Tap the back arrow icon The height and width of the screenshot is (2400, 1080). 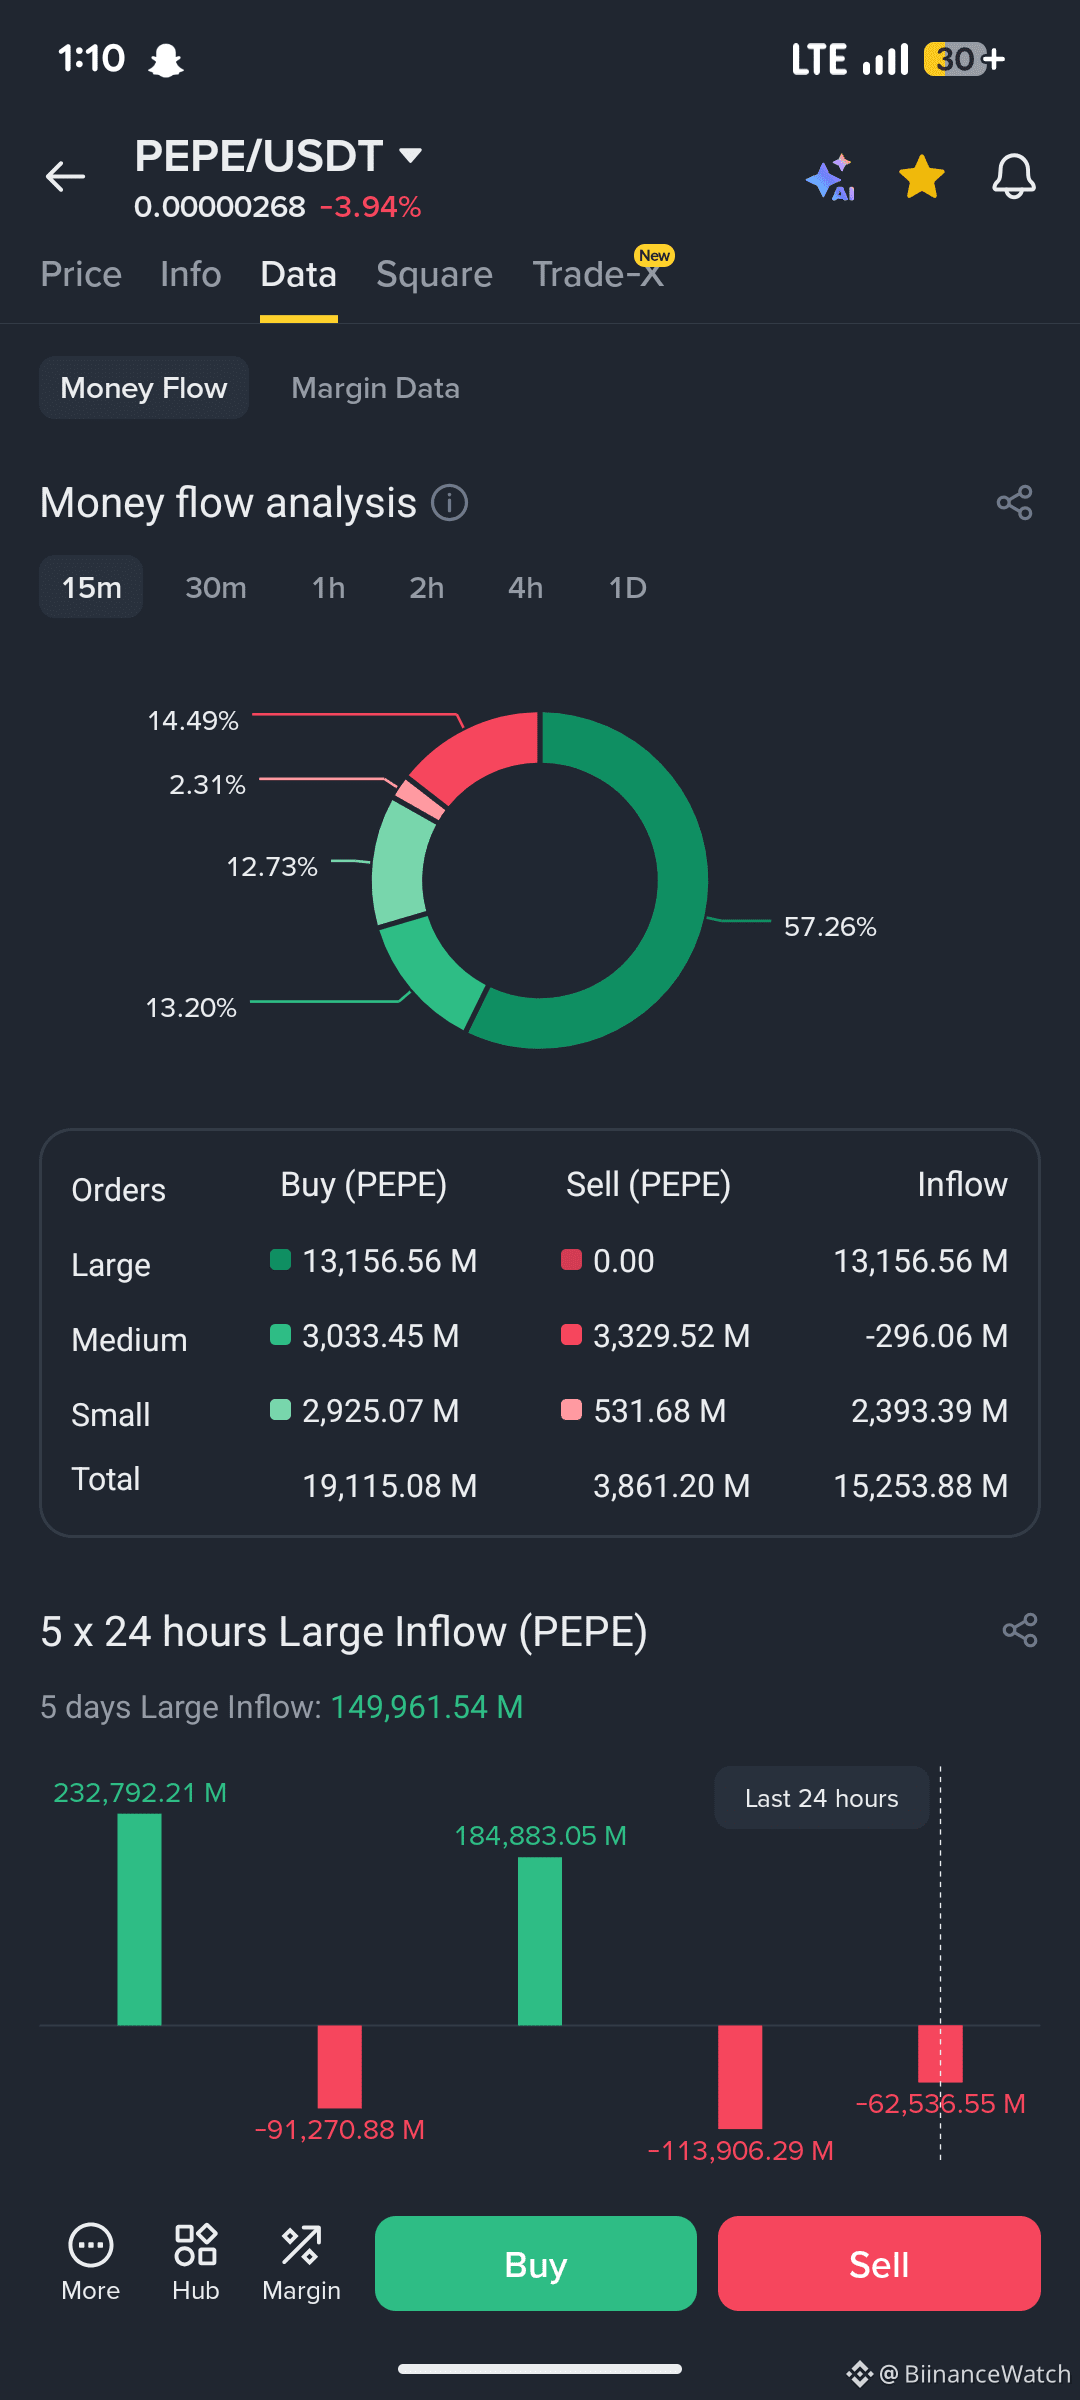[65, 177]
